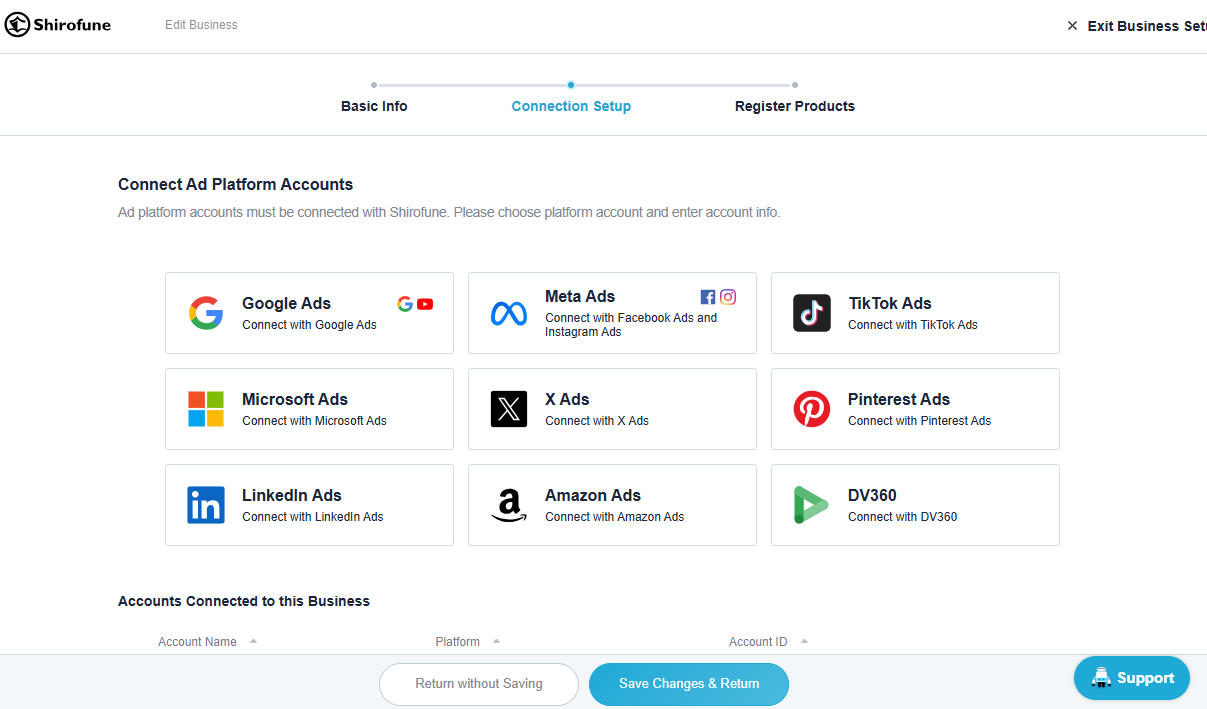Select the Google Ads platform icon
This screenshot has height=709, width=1207.
[206, 313]
